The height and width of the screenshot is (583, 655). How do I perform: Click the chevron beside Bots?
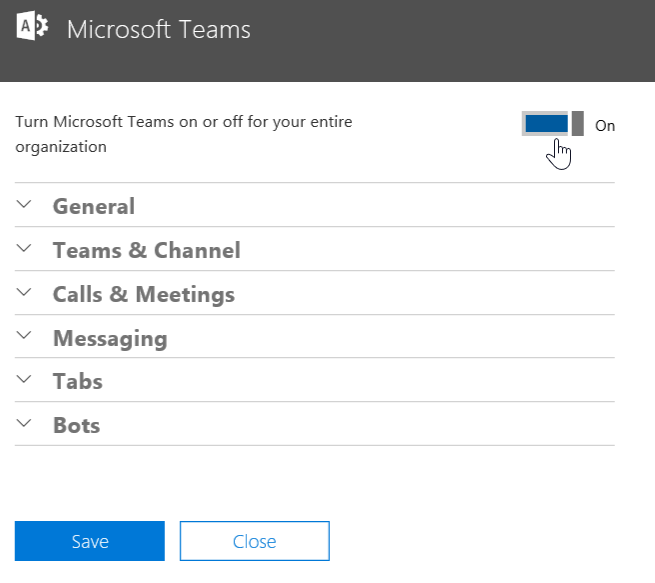tap(25, 424)
